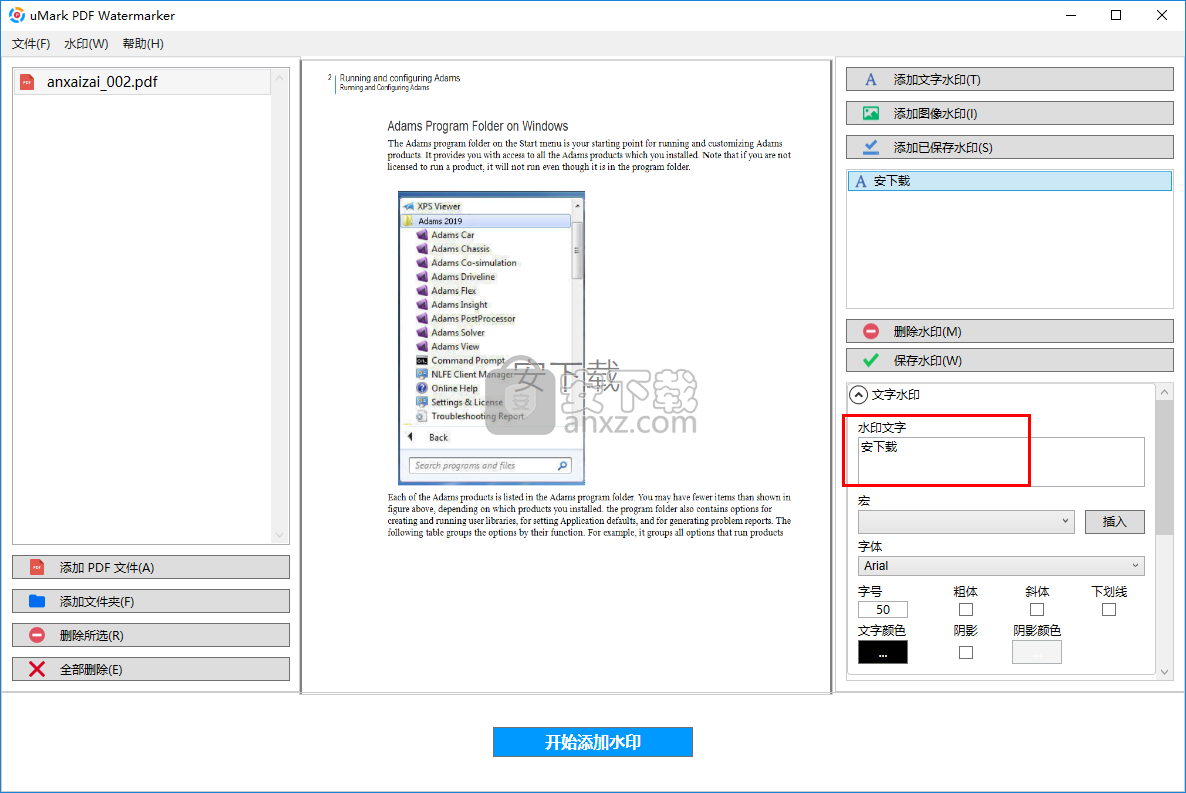Image resolution: width=1186 pixels, height=793 pixels.
Task: Click the green check icon on 保存水印(W)
Action: coord(871,360)
